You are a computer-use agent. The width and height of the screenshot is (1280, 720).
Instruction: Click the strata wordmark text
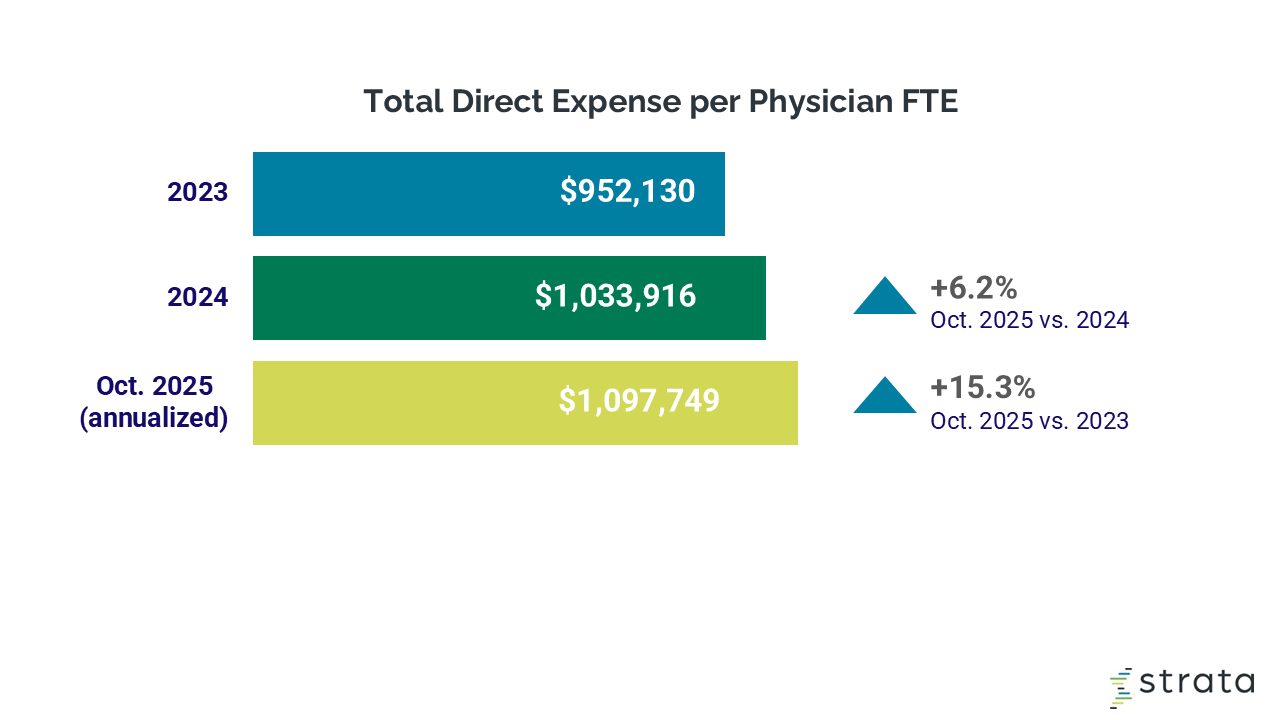(1197, 683)
